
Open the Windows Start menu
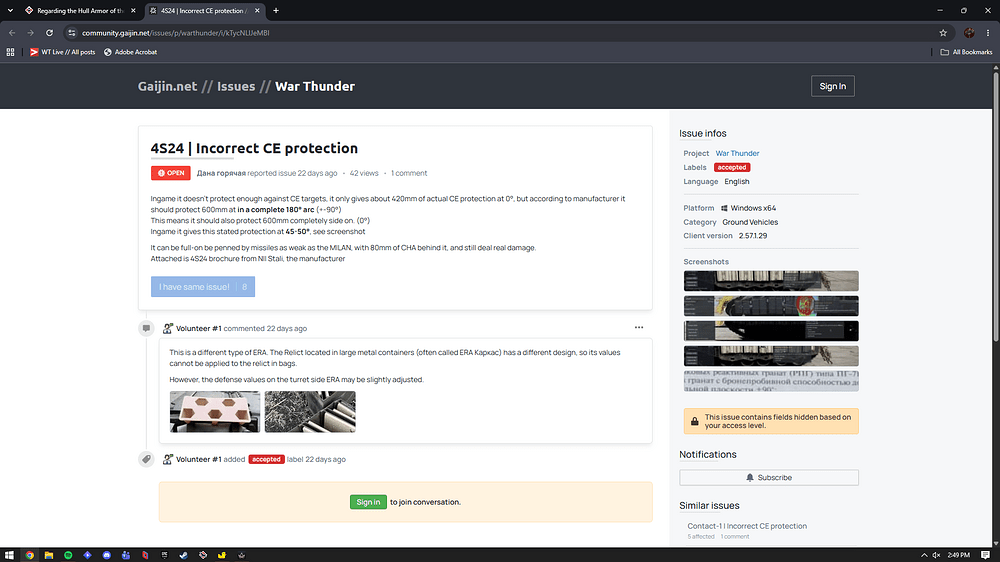pos(9,555)
